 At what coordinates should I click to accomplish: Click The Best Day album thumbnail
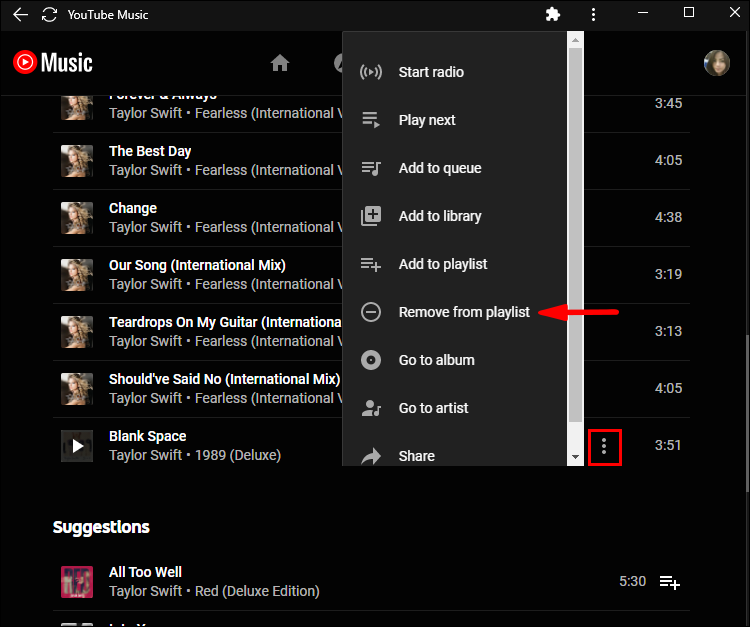(x=77, y=161)
